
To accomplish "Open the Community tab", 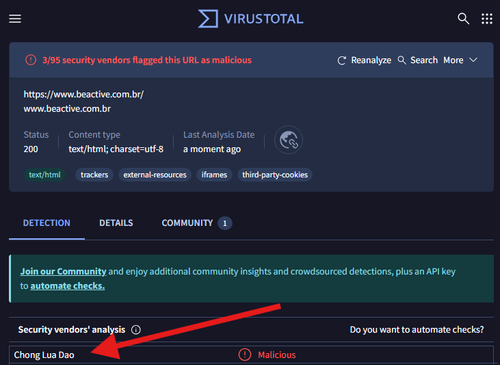I will pyautogui.click(x=187, y=223).
